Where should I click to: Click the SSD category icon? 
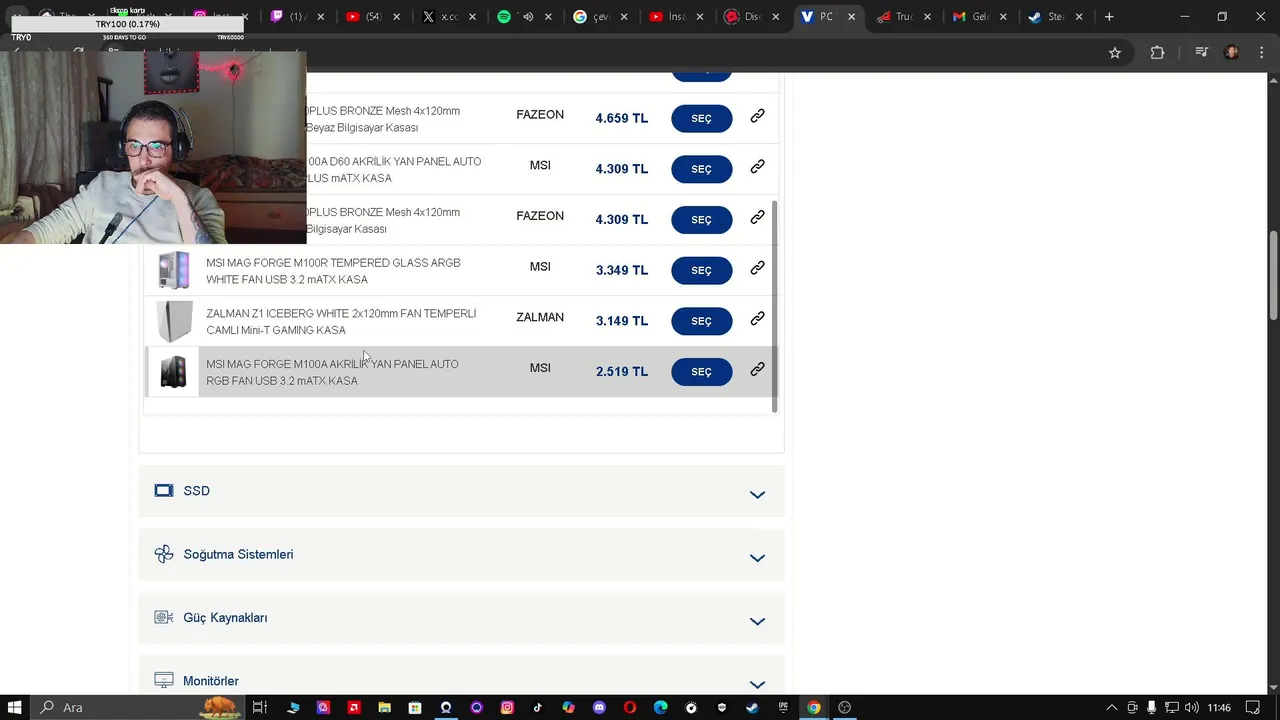(164, 491)
